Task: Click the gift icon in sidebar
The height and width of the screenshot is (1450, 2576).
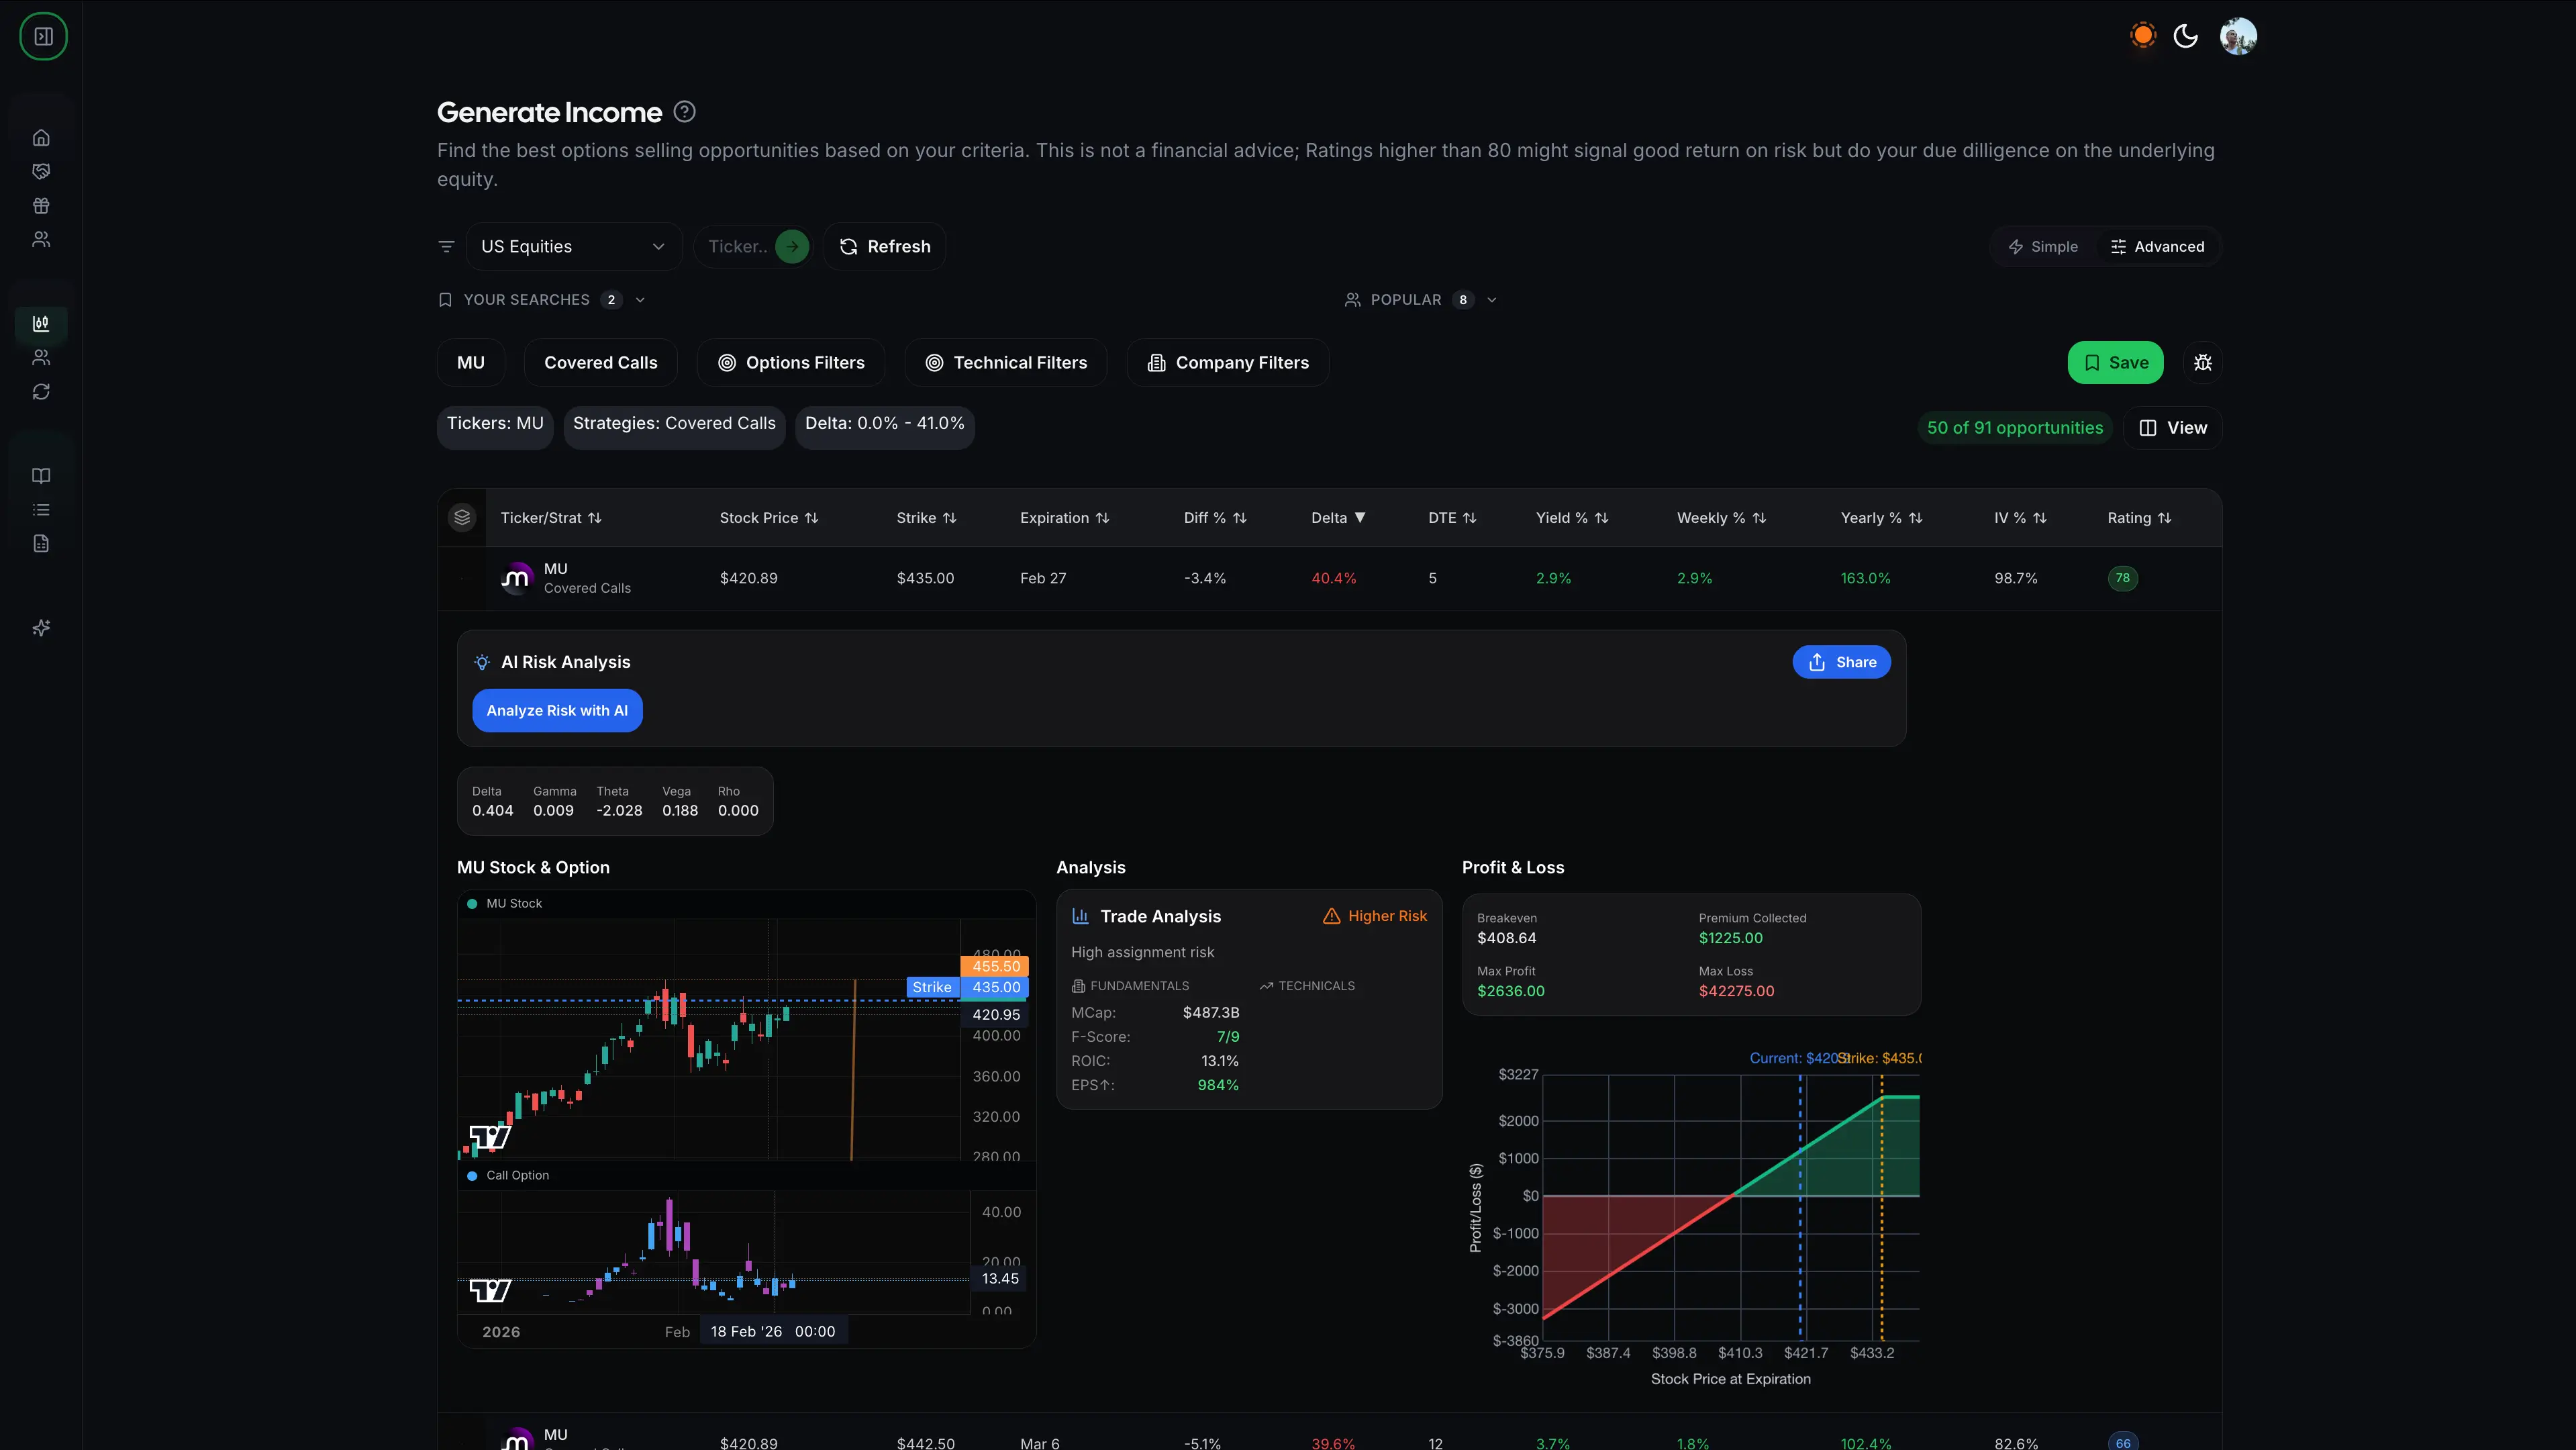Action: (x=41, y=206)
